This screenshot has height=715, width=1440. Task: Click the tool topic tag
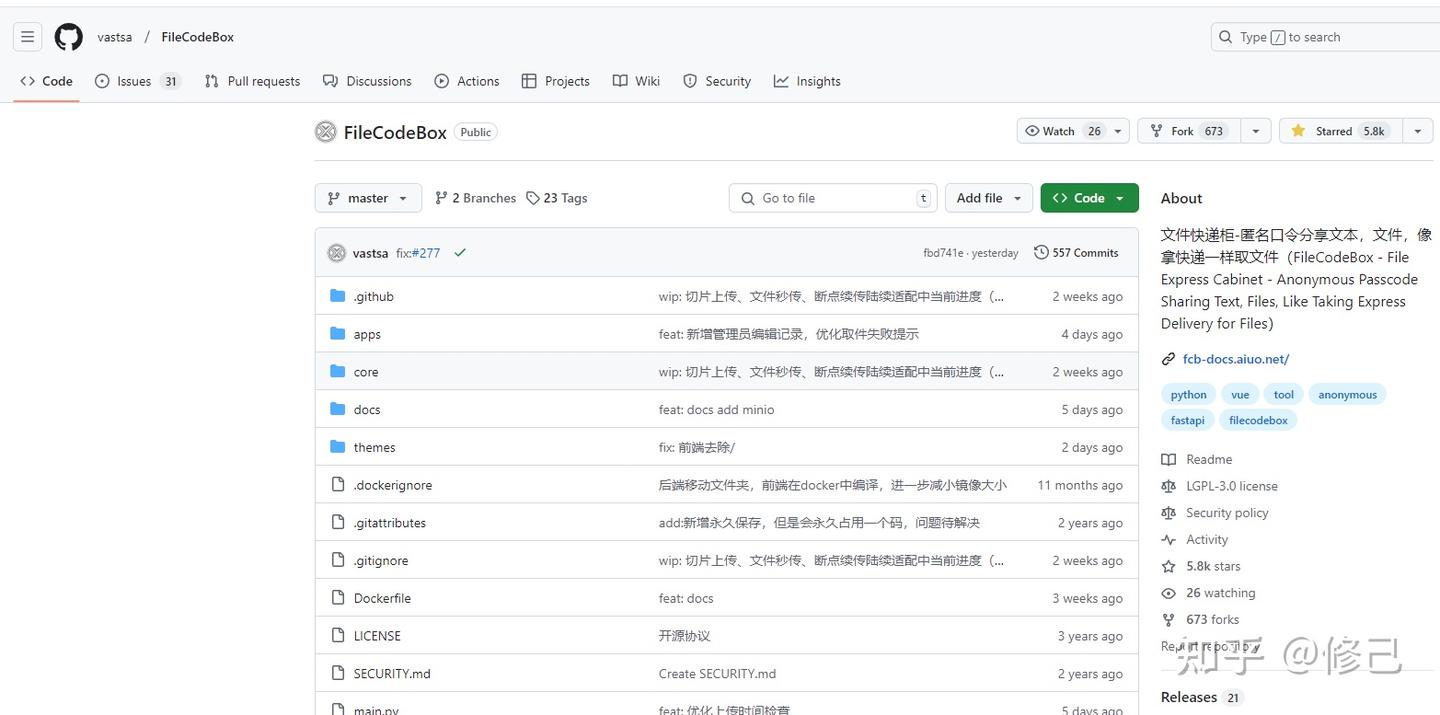(x=1284, y=394)
